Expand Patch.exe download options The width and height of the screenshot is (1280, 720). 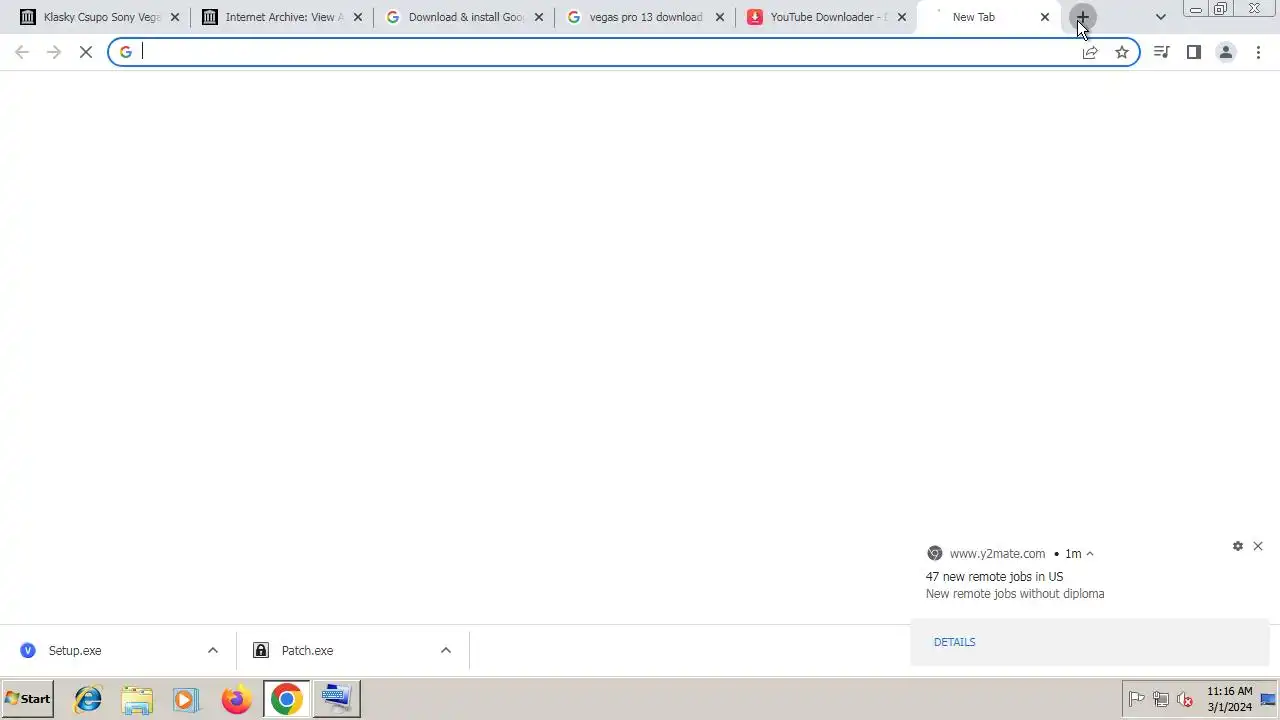click(446, 651)
